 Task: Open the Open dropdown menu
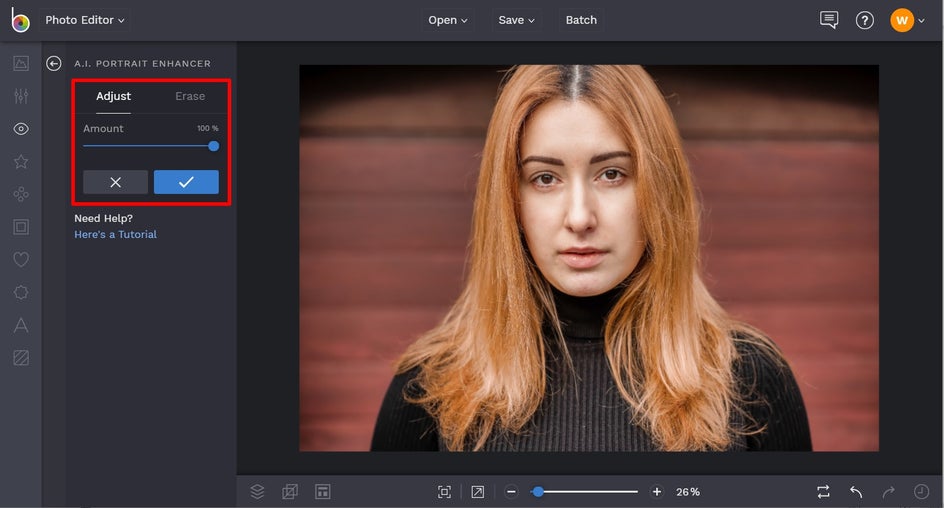447,20
